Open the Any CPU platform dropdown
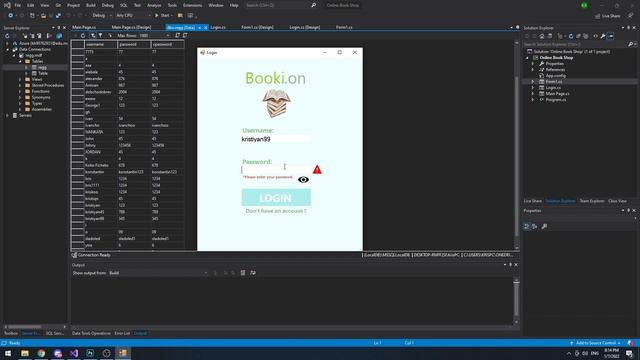The image size is (640, 360). [x=133, y=15]
